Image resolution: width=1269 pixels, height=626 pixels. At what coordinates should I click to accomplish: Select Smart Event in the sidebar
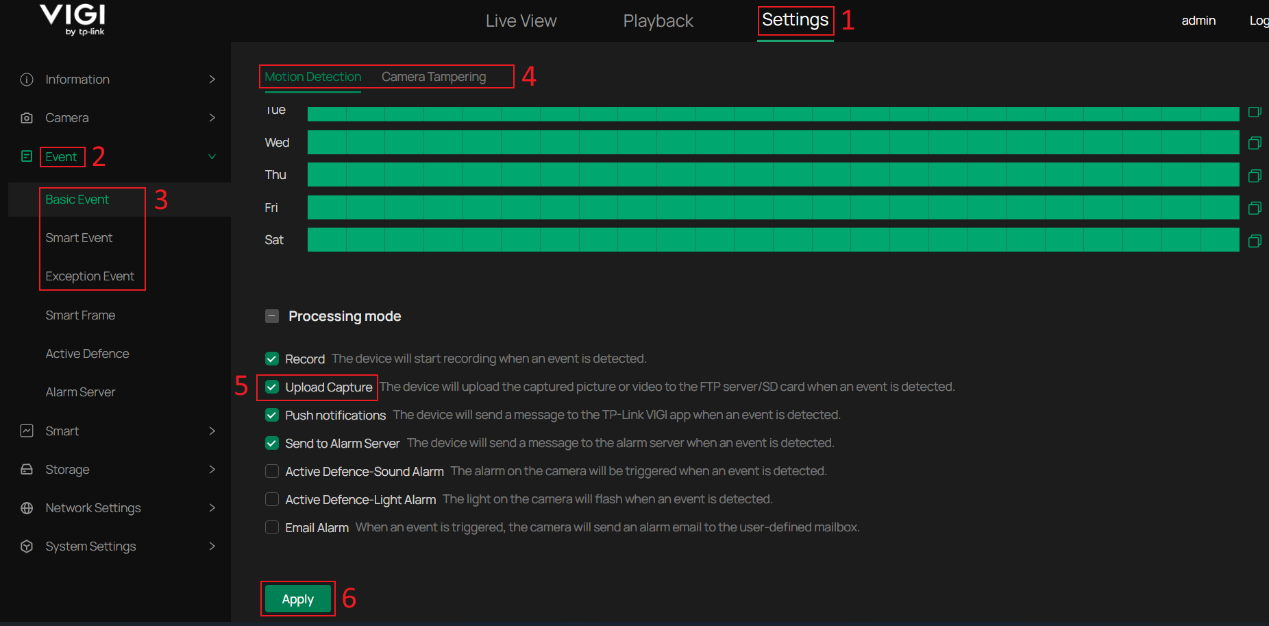pyautogui.click(x=79, y=237)
